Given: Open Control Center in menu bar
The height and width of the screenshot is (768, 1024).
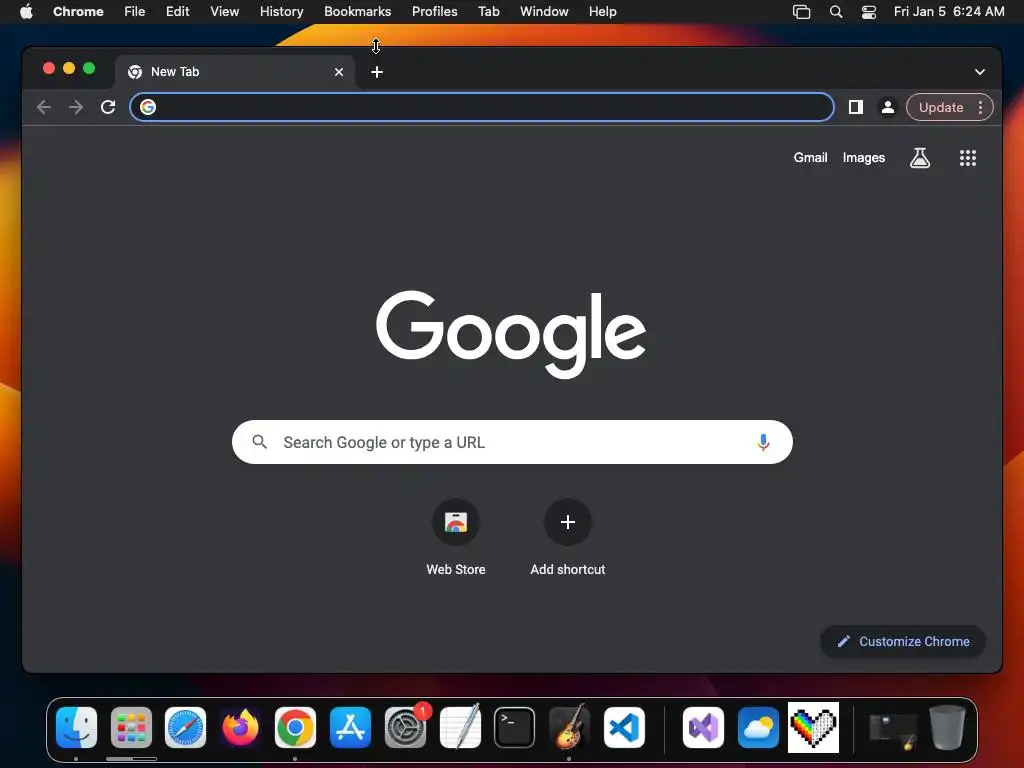Looking at the screenshot, I should coord(869,12).
